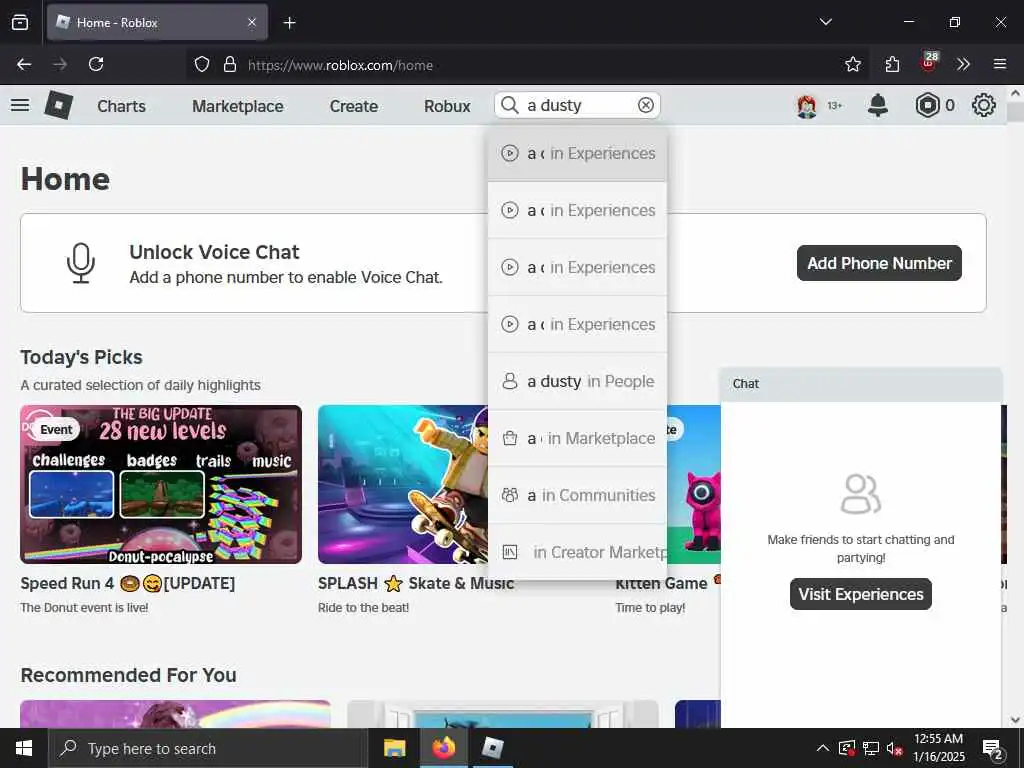Viewport: 1024px width, 768px height.
Task: Click the Chat panel header
Action: [x=861, y=384]
